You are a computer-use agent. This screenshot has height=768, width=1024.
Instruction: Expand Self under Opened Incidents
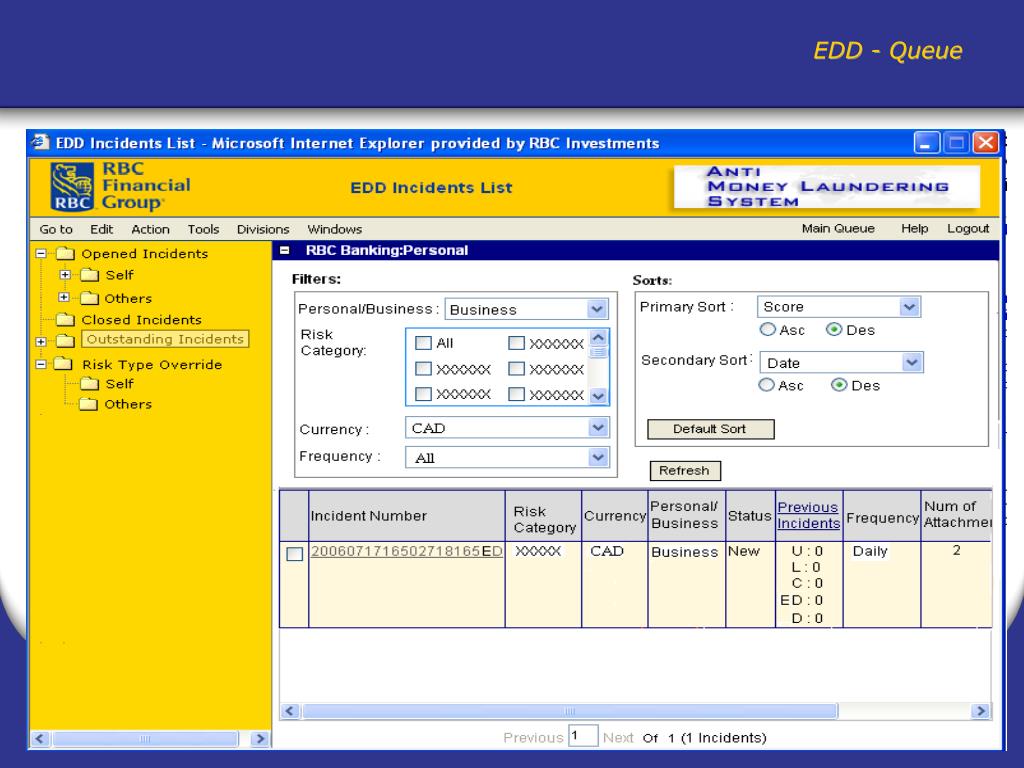[65, 275]
